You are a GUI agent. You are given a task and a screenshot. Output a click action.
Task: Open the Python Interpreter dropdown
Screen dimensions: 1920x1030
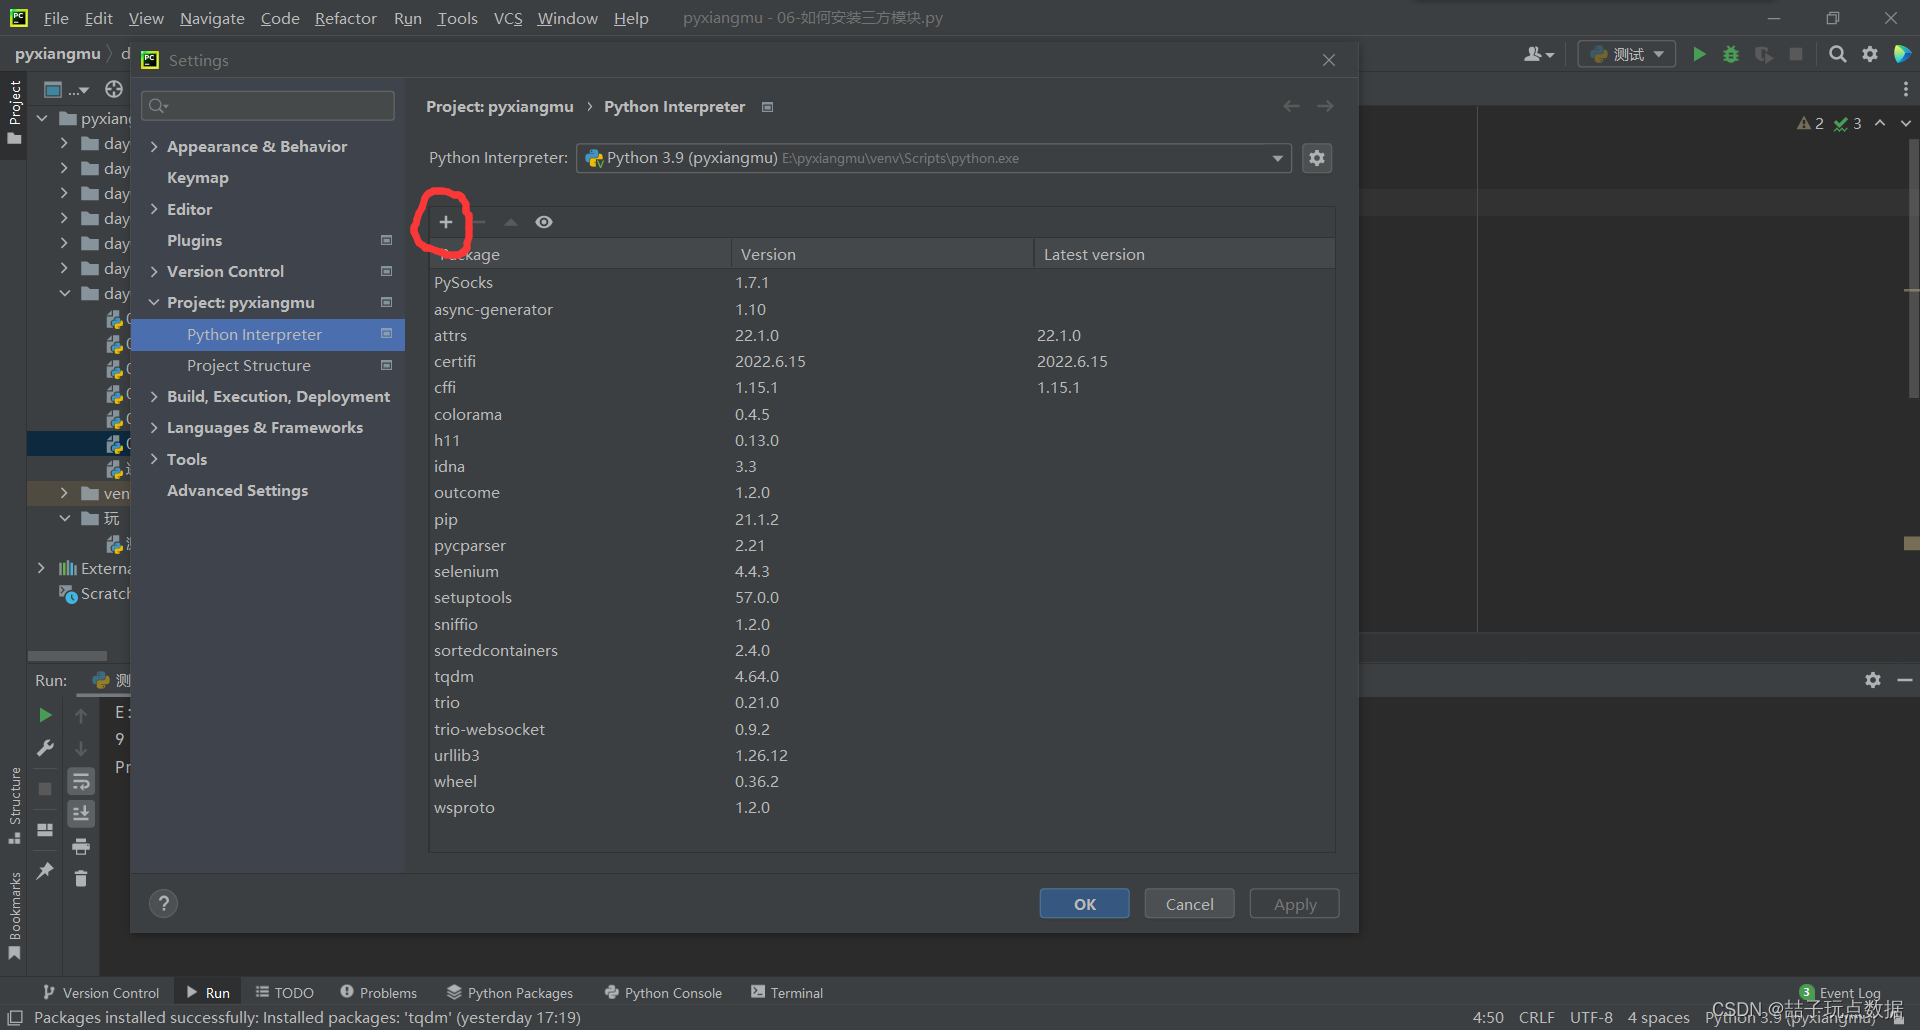934,158
